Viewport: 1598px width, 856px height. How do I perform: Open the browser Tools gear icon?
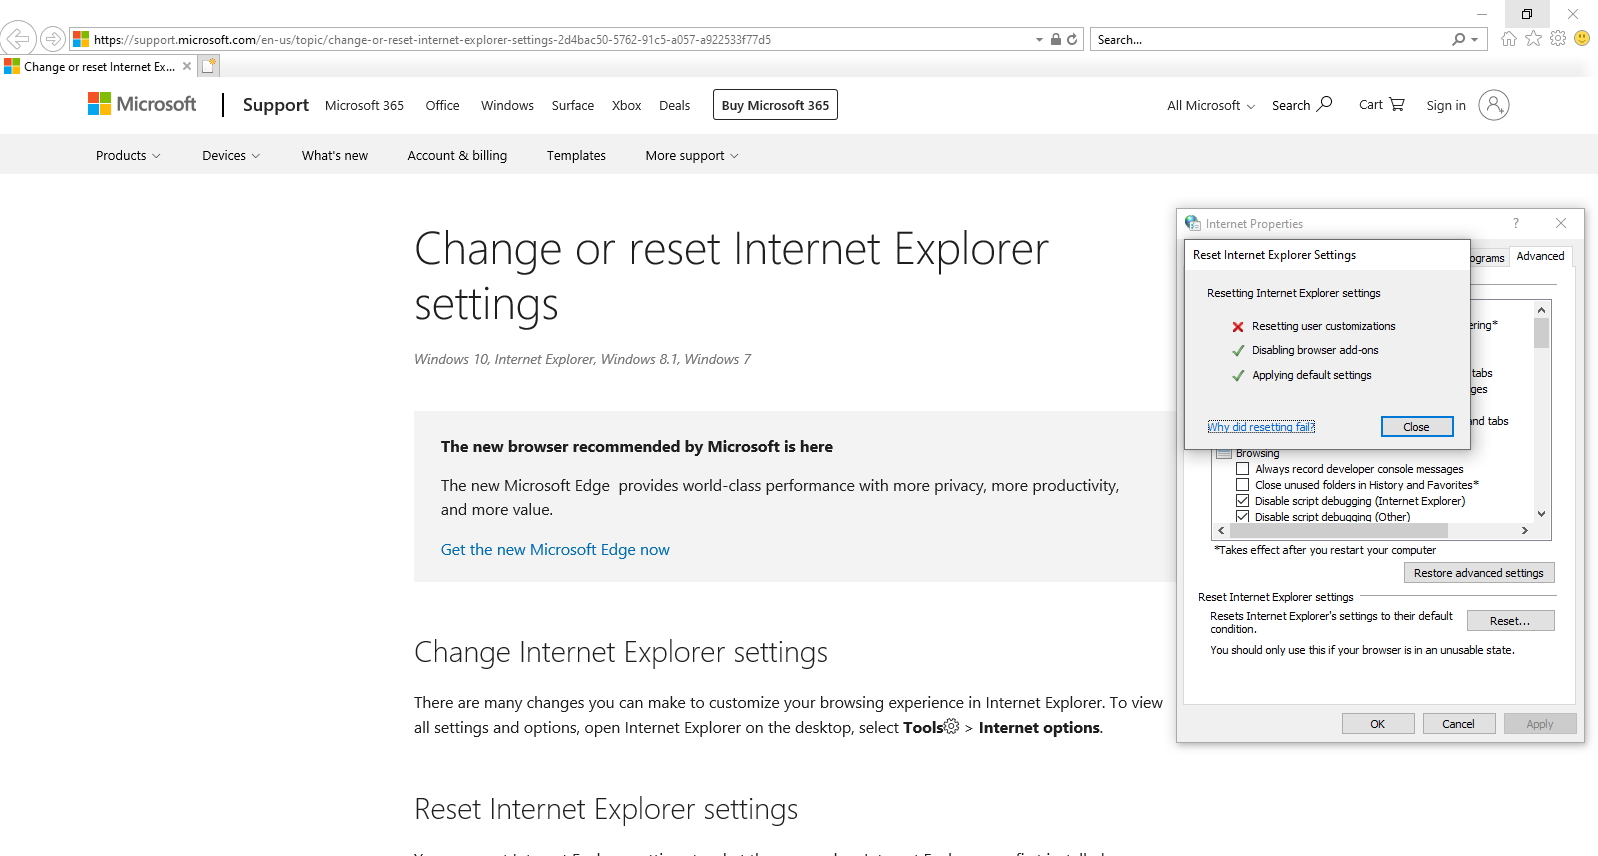click(1558, 38)
